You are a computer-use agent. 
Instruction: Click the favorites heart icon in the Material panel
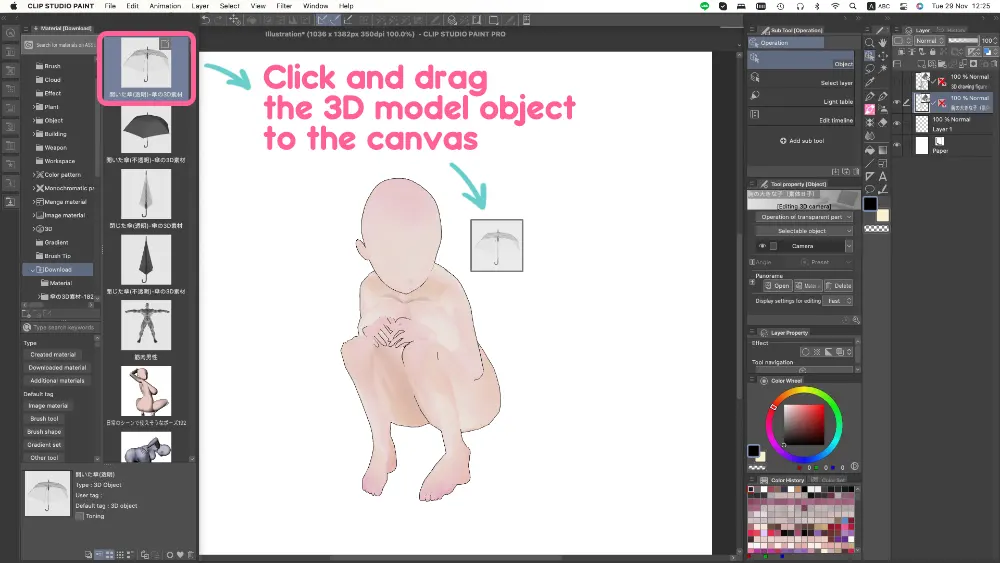point(180,555)
